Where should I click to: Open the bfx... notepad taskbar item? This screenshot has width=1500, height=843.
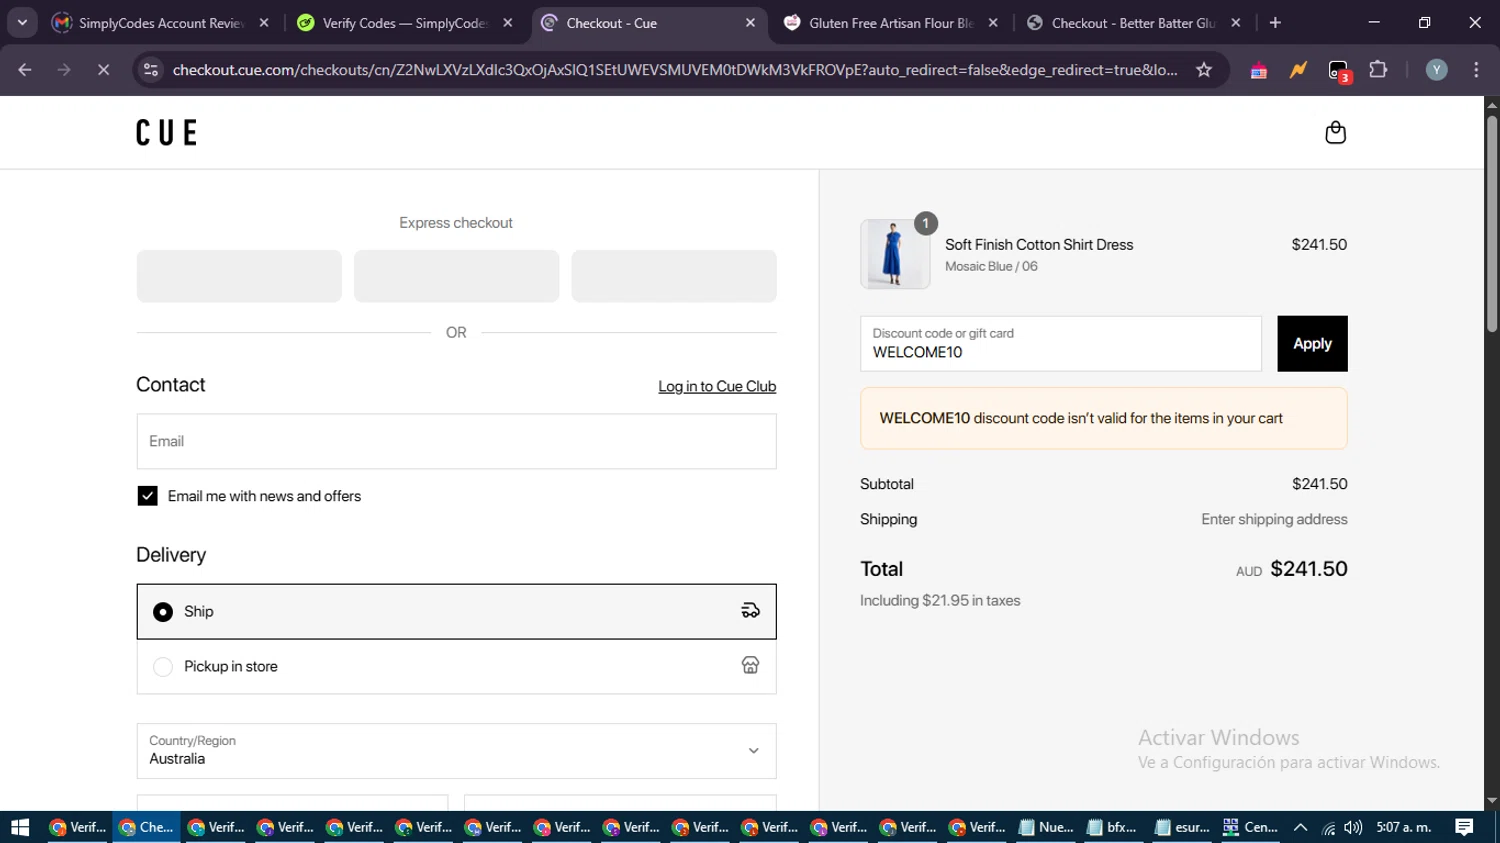1113,827
